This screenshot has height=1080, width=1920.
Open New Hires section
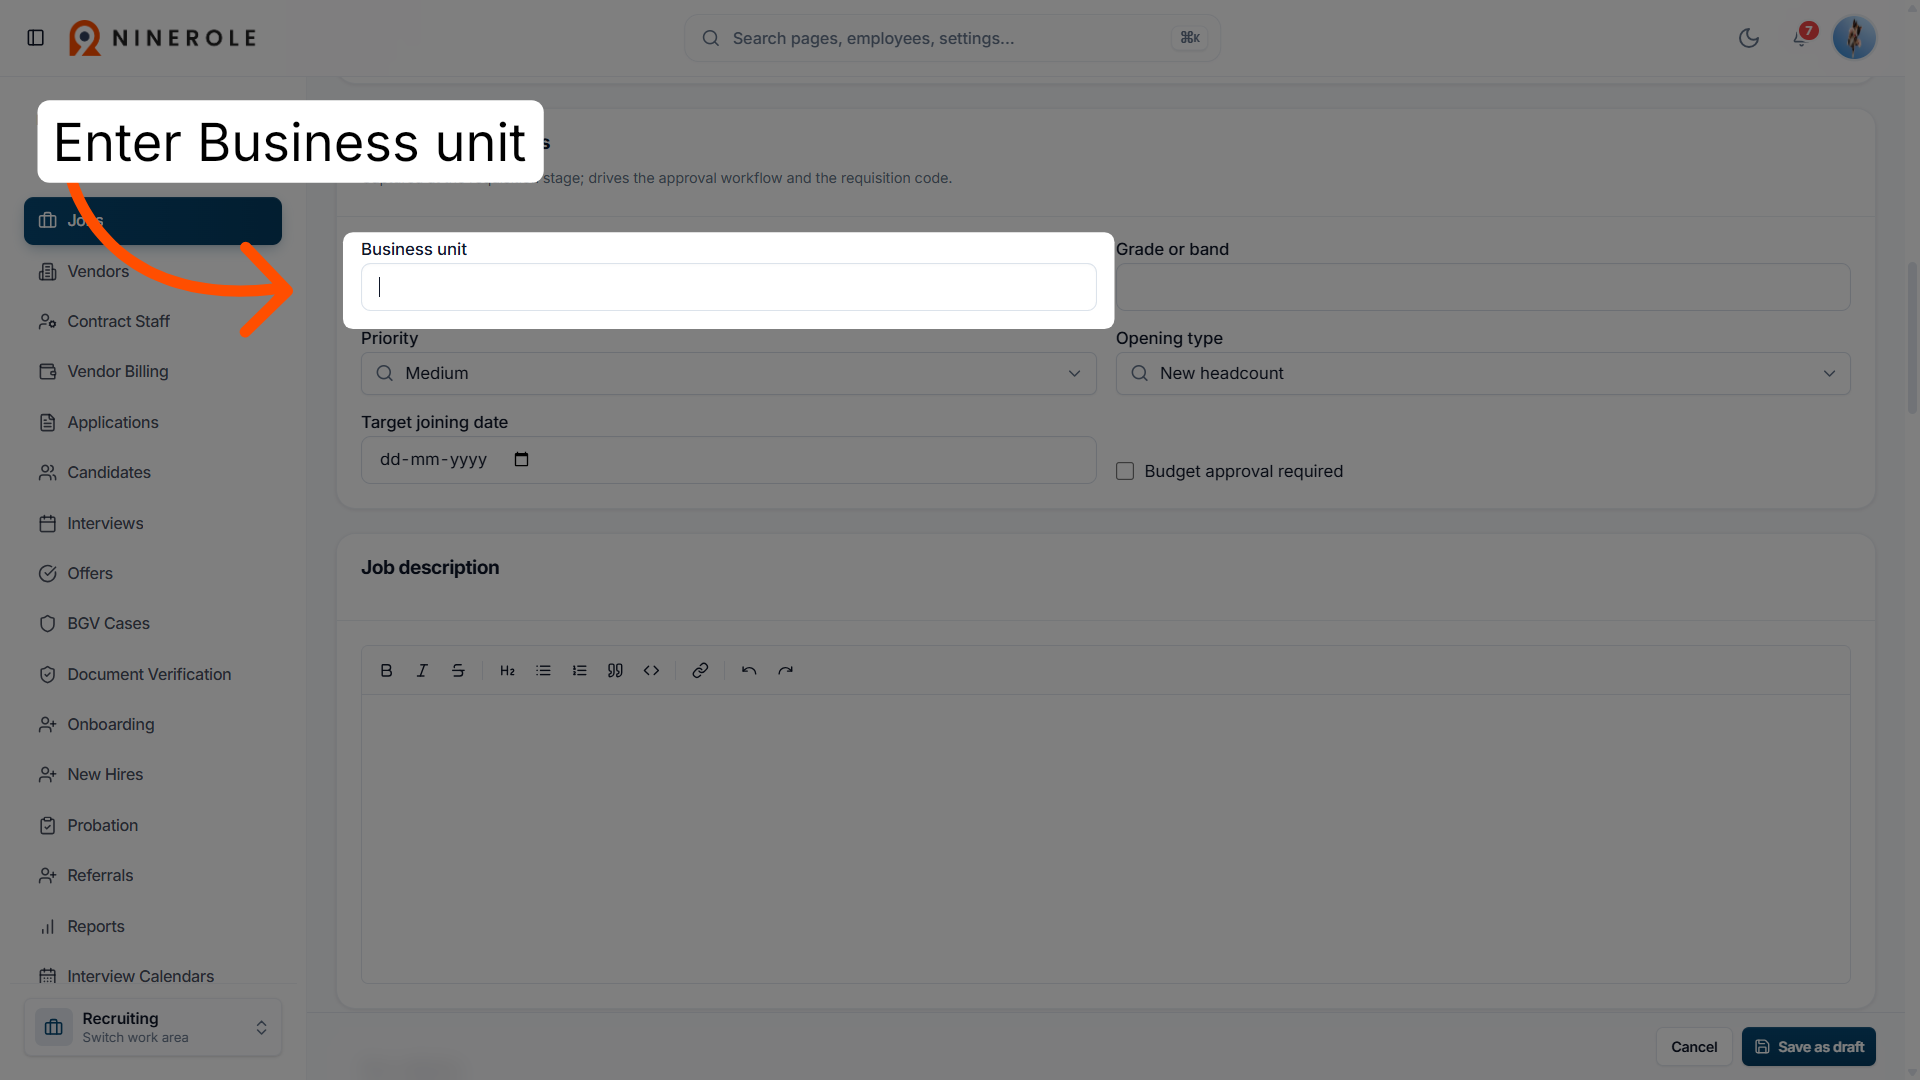[153, 774]
